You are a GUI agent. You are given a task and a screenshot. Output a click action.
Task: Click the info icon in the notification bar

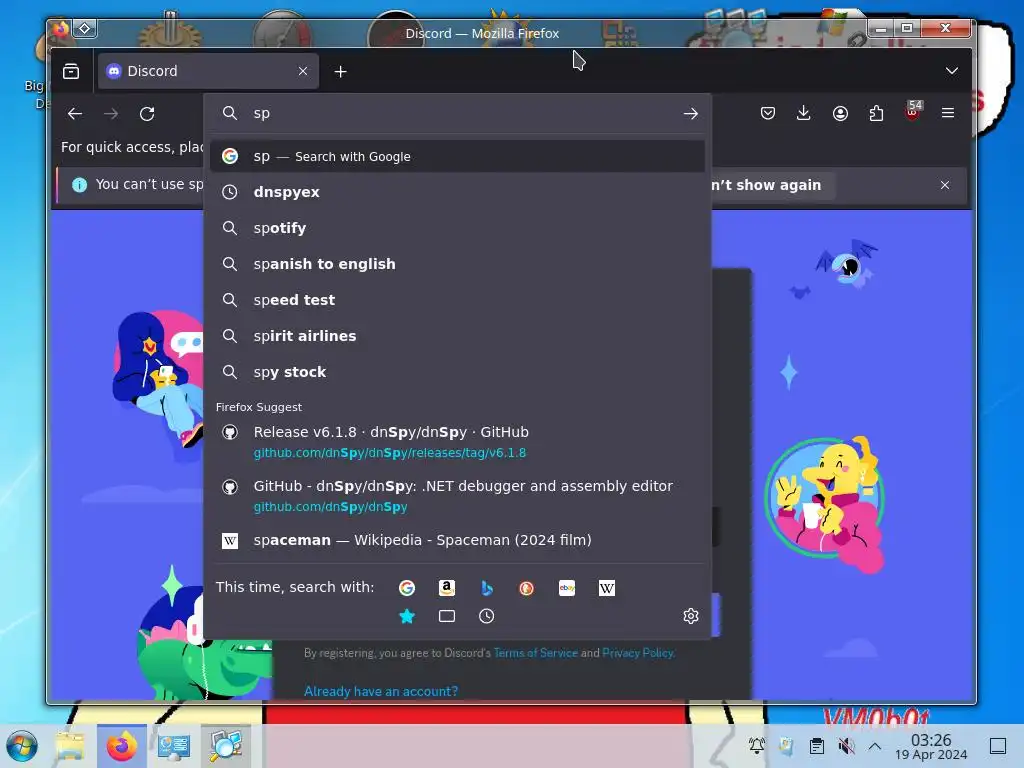coord(79,185)
